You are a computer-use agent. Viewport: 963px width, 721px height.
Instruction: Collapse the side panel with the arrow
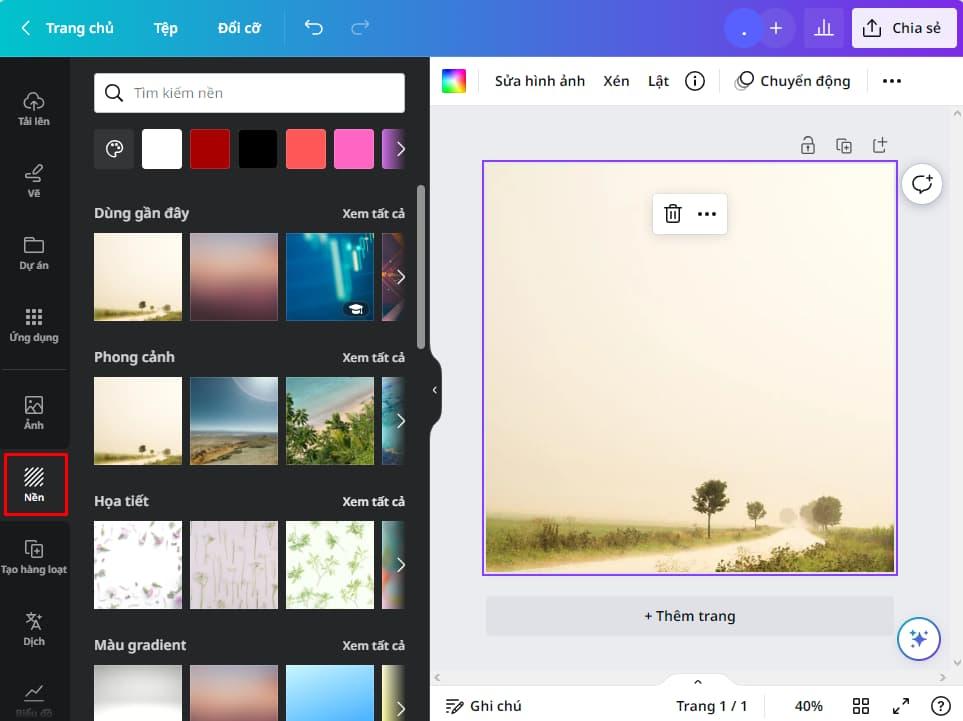pyautogui.click(x=434, y=392)
